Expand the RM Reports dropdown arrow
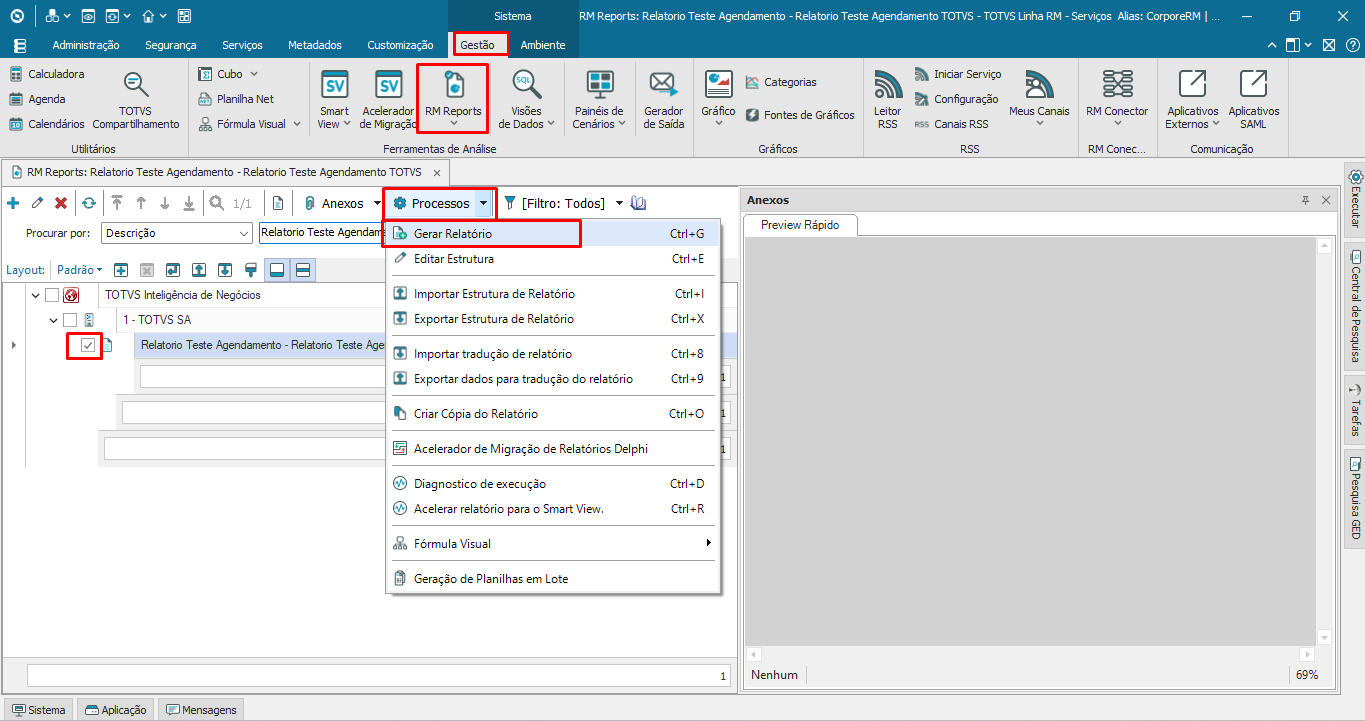Viewport: 1365px width, 721px height. 453,124
